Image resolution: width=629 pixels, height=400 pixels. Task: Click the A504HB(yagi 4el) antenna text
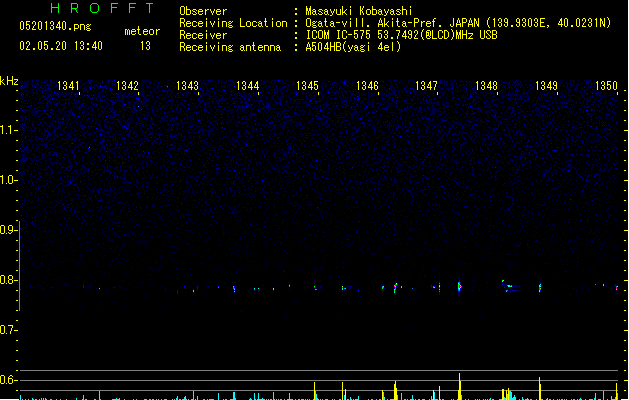pos(353,47)
